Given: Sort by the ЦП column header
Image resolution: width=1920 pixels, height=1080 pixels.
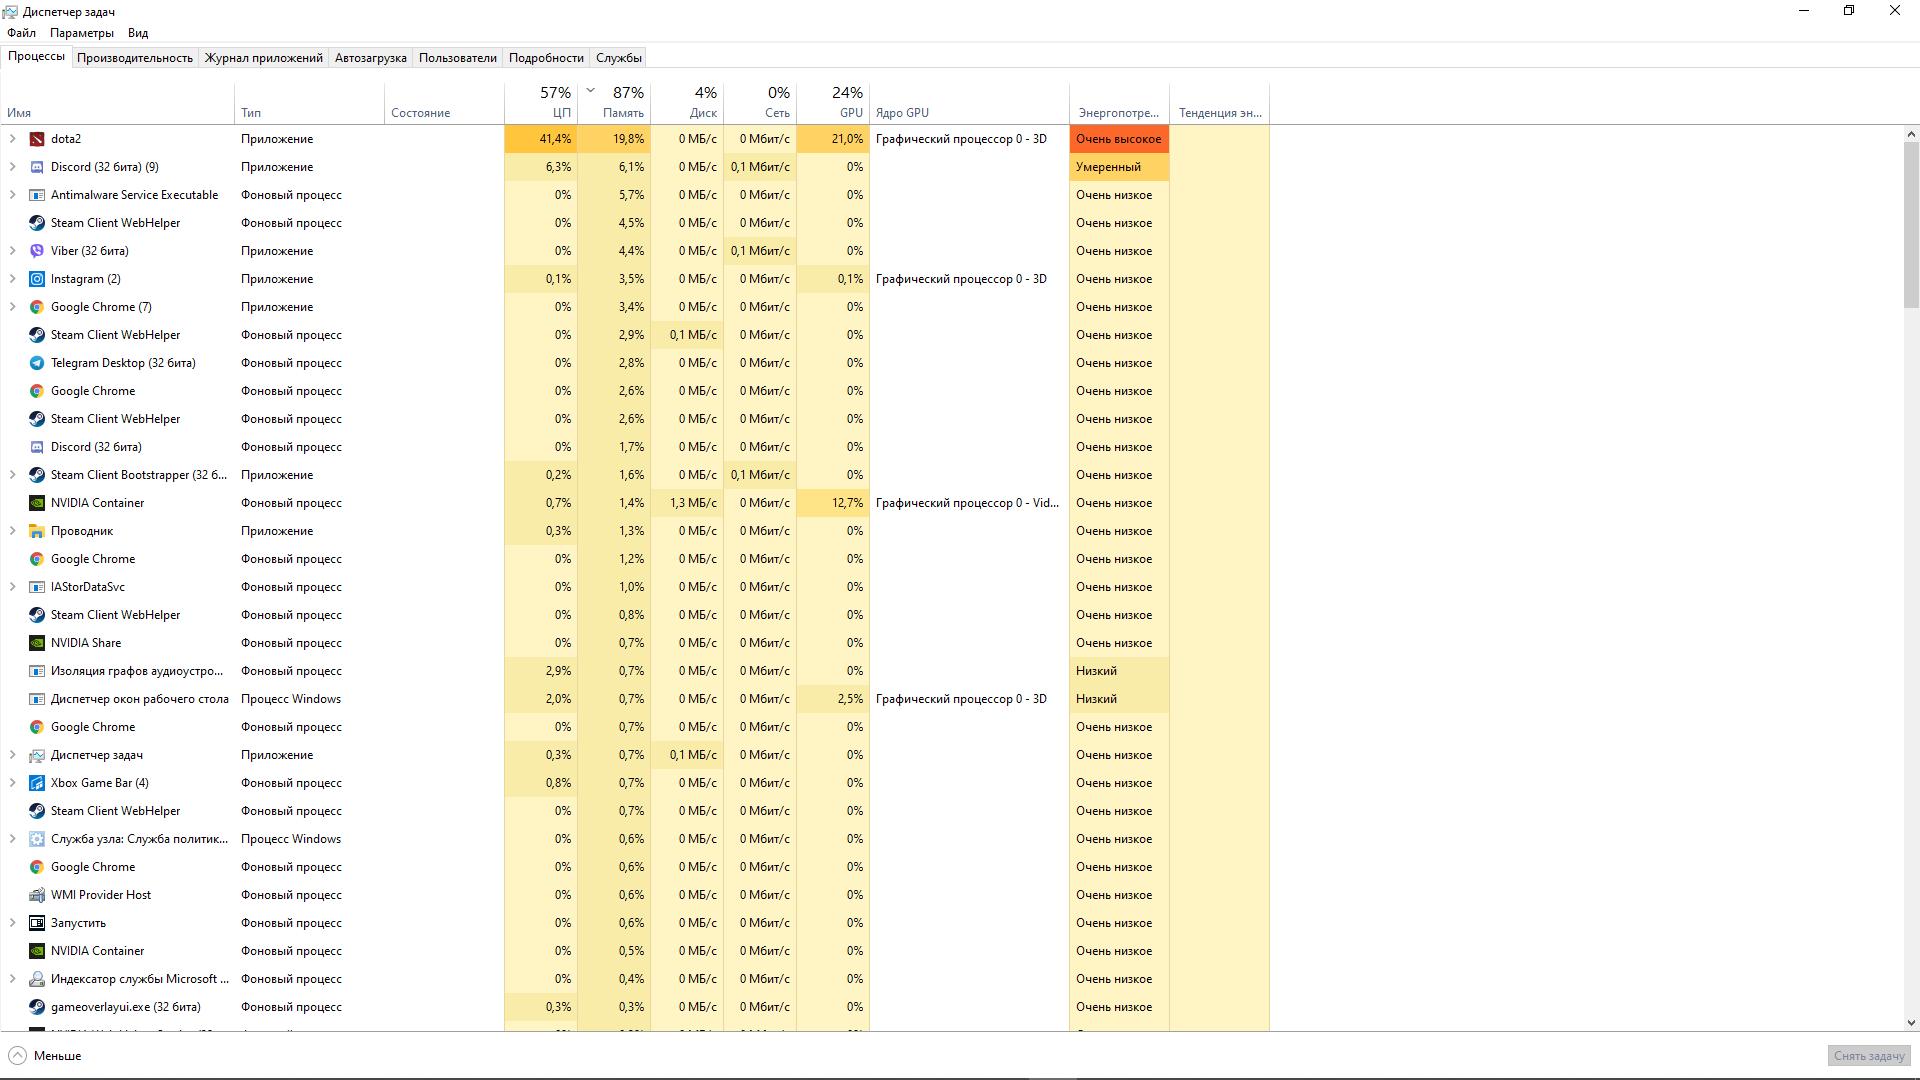Looking at the screenshot, I should click(541, 104).
